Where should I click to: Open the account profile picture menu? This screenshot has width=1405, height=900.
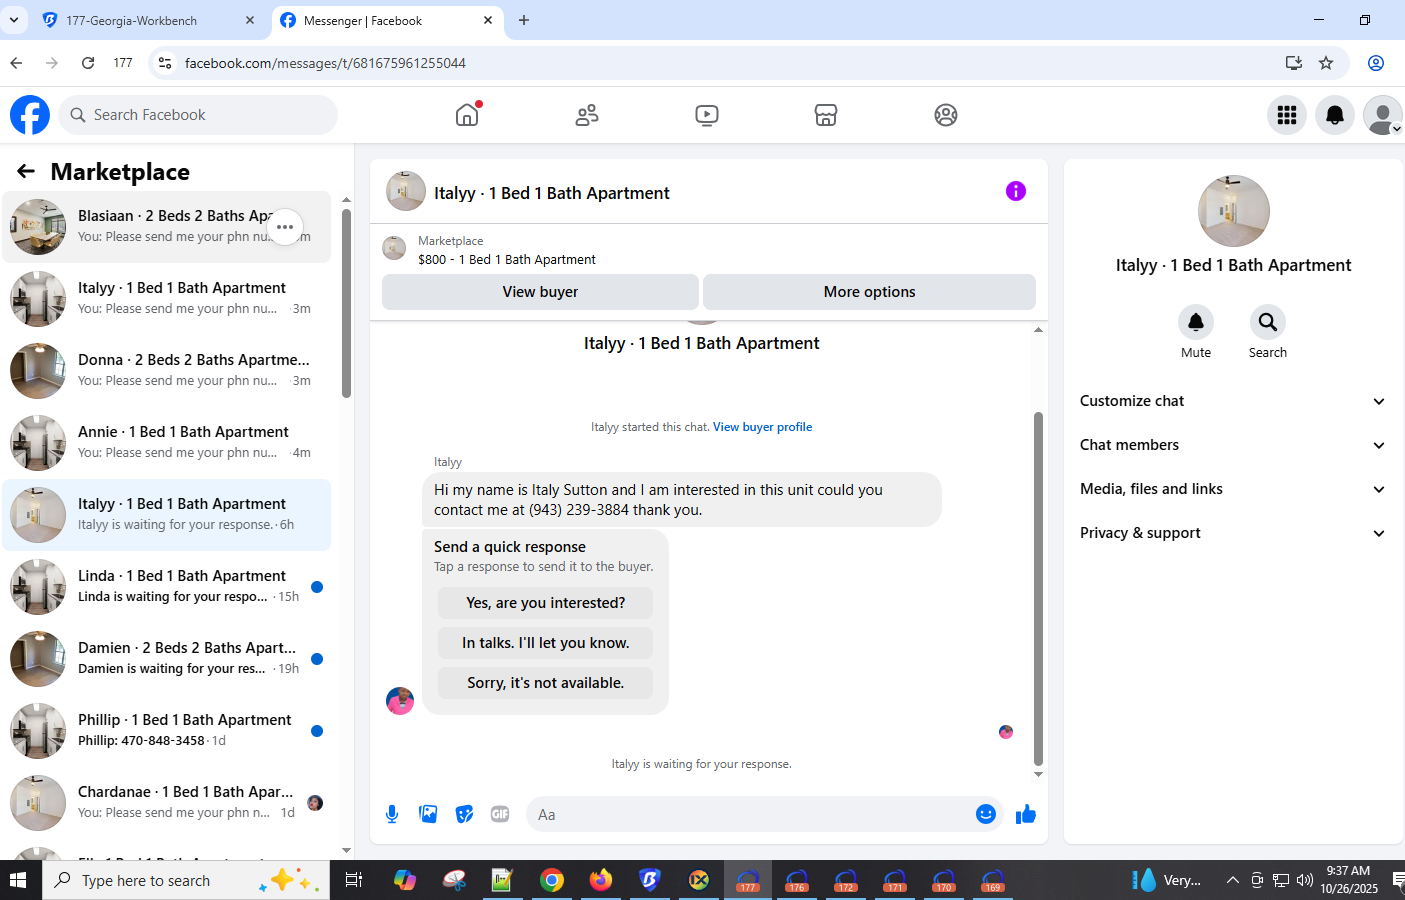coord(1383,115)
